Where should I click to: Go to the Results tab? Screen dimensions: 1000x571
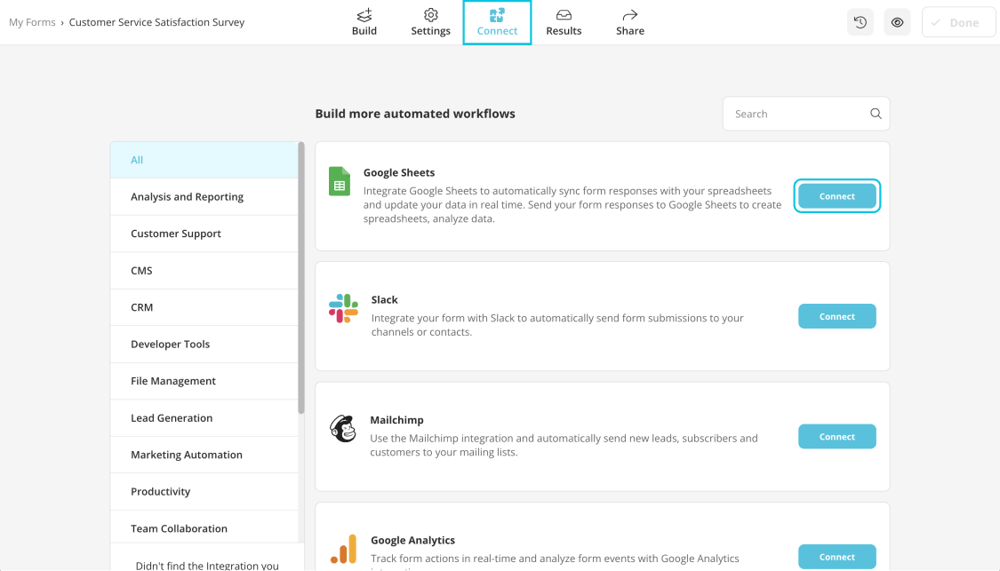tap(564, 22)
